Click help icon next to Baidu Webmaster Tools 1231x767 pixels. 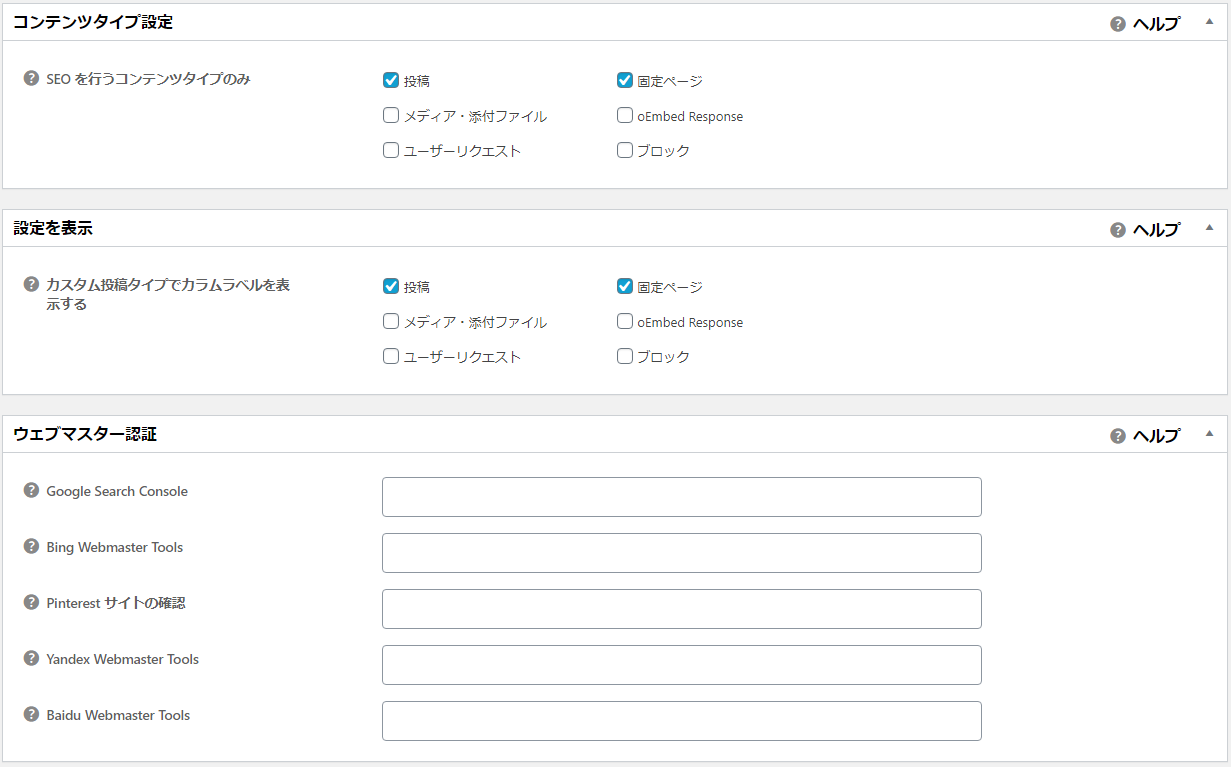point(31,715)
